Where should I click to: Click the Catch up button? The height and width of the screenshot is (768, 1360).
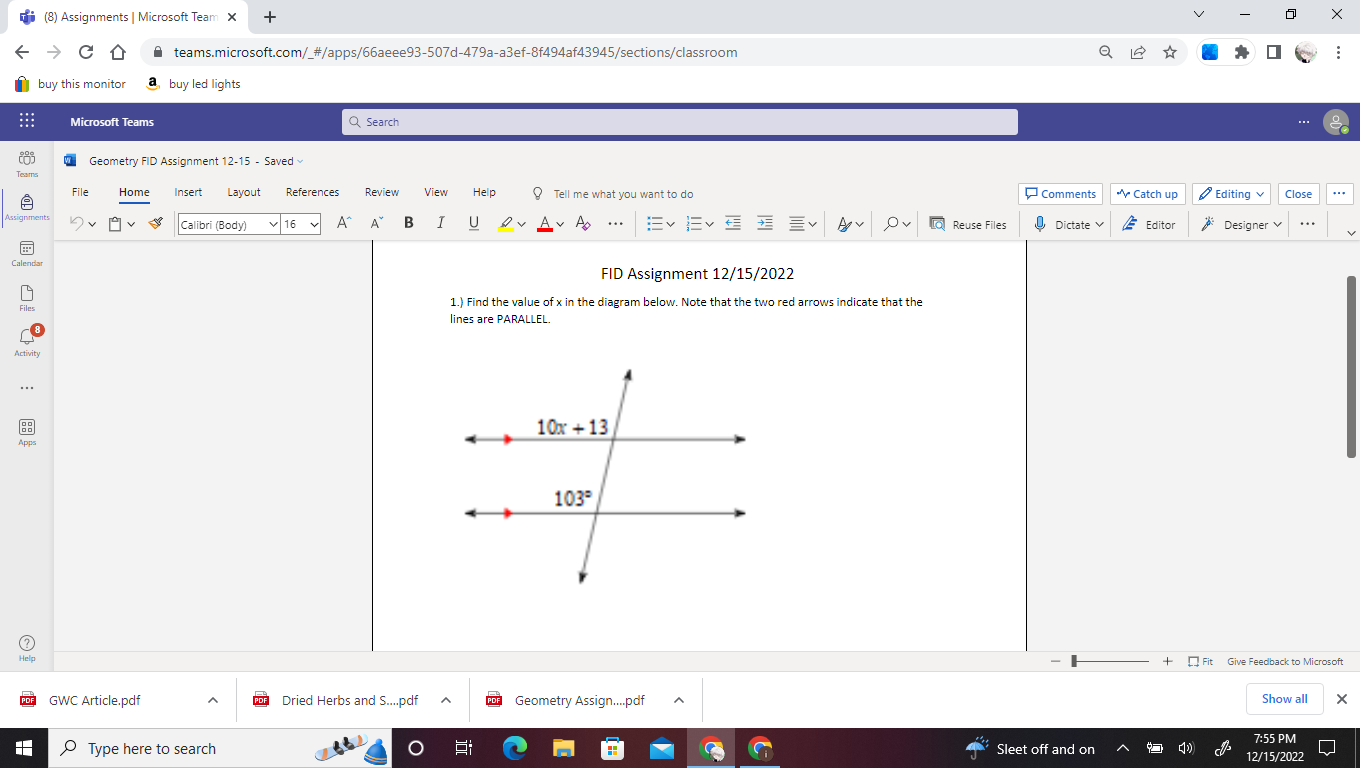click(x=1147, y=194)
